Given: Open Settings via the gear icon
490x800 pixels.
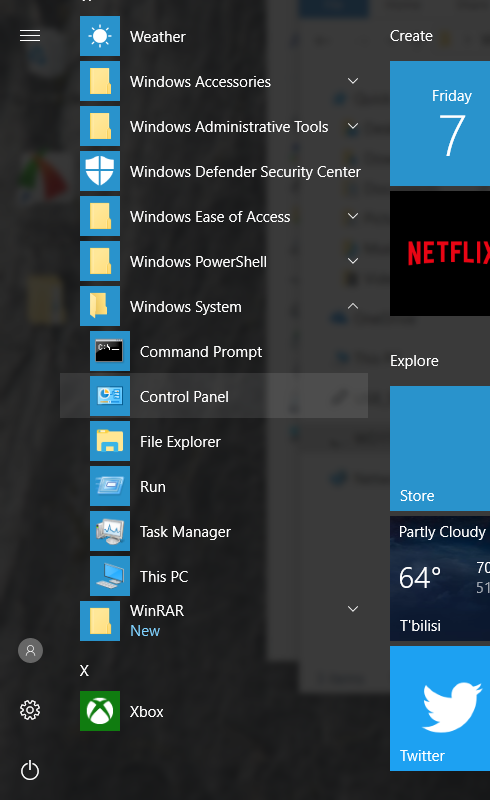Looking at the screenshot, I should point(30,710).
